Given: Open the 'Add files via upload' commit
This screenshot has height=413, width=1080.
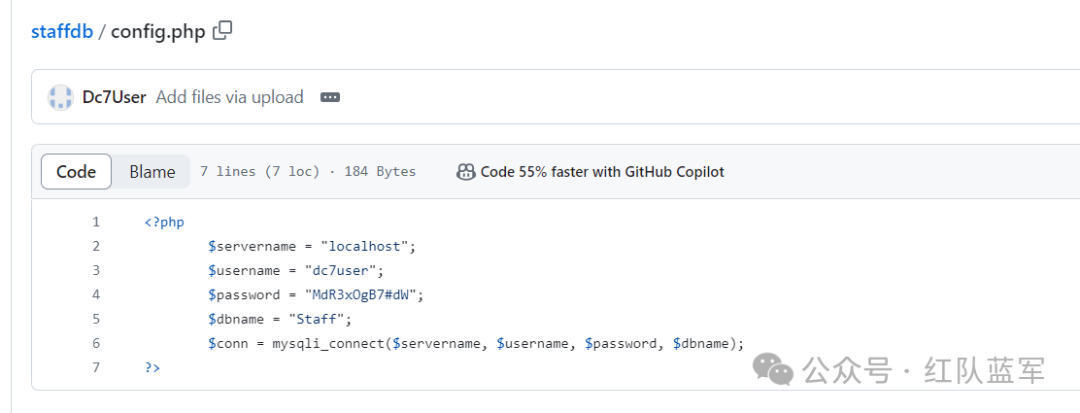Looking at the screenshot, I should point(229,97).
